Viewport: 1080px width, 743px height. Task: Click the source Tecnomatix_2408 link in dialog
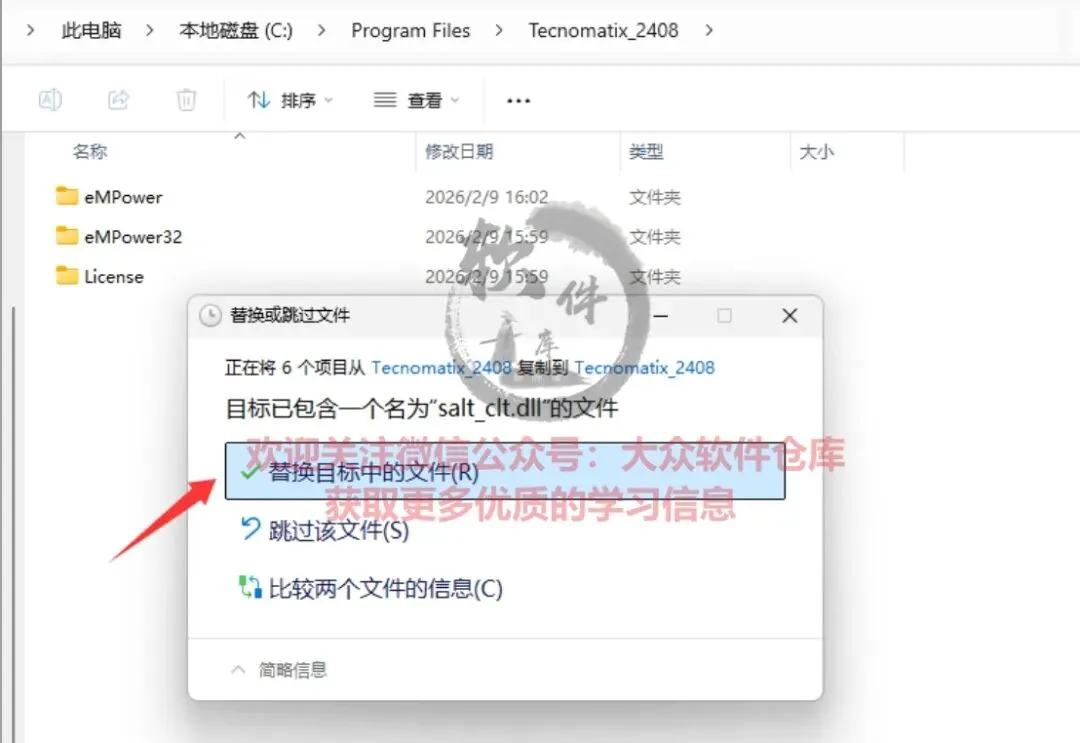441,368
